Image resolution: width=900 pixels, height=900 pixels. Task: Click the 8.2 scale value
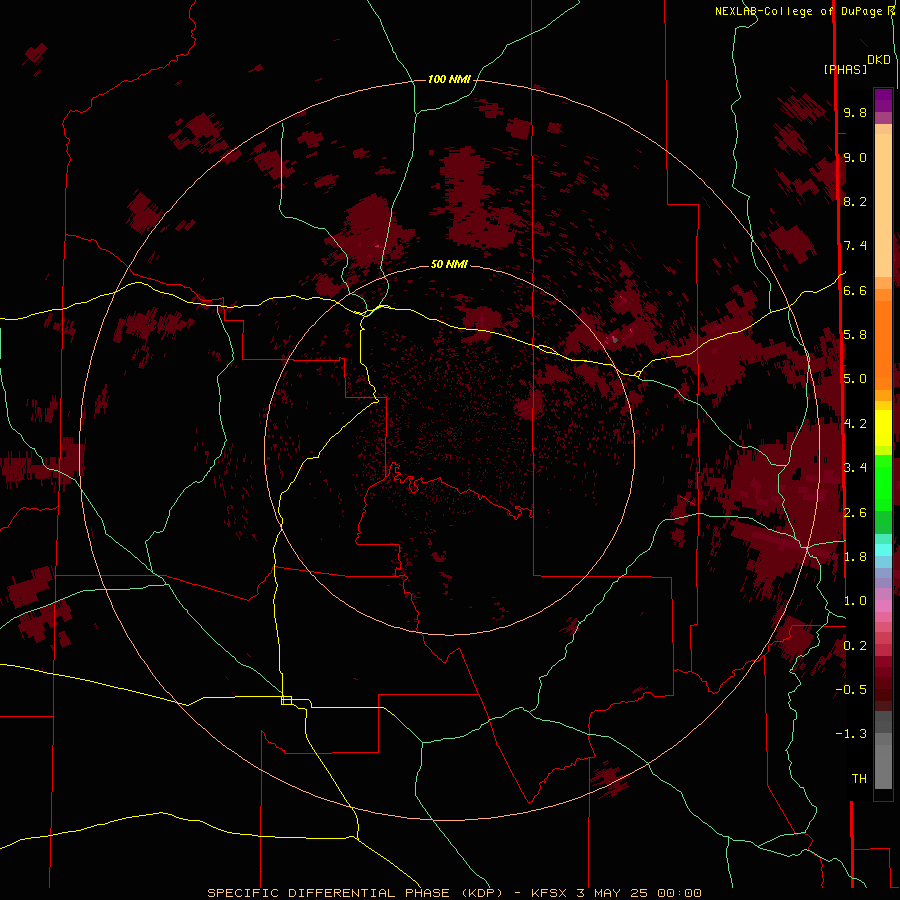(855, 201)
